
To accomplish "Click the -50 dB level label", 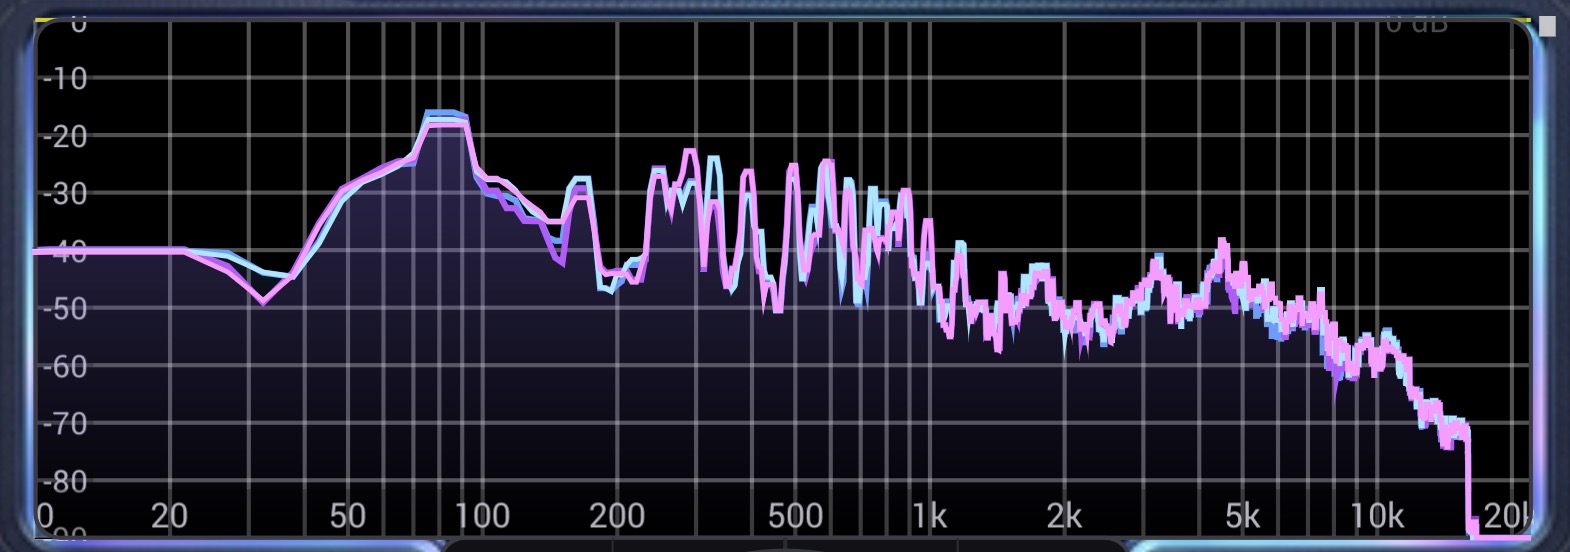I will tap(64, 309).
